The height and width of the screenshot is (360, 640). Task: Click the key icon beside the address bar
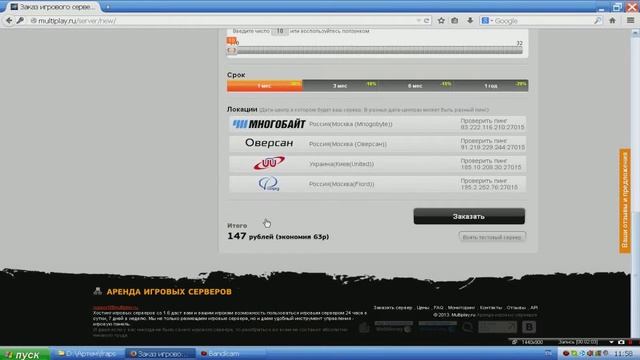(x=20, y=20)
